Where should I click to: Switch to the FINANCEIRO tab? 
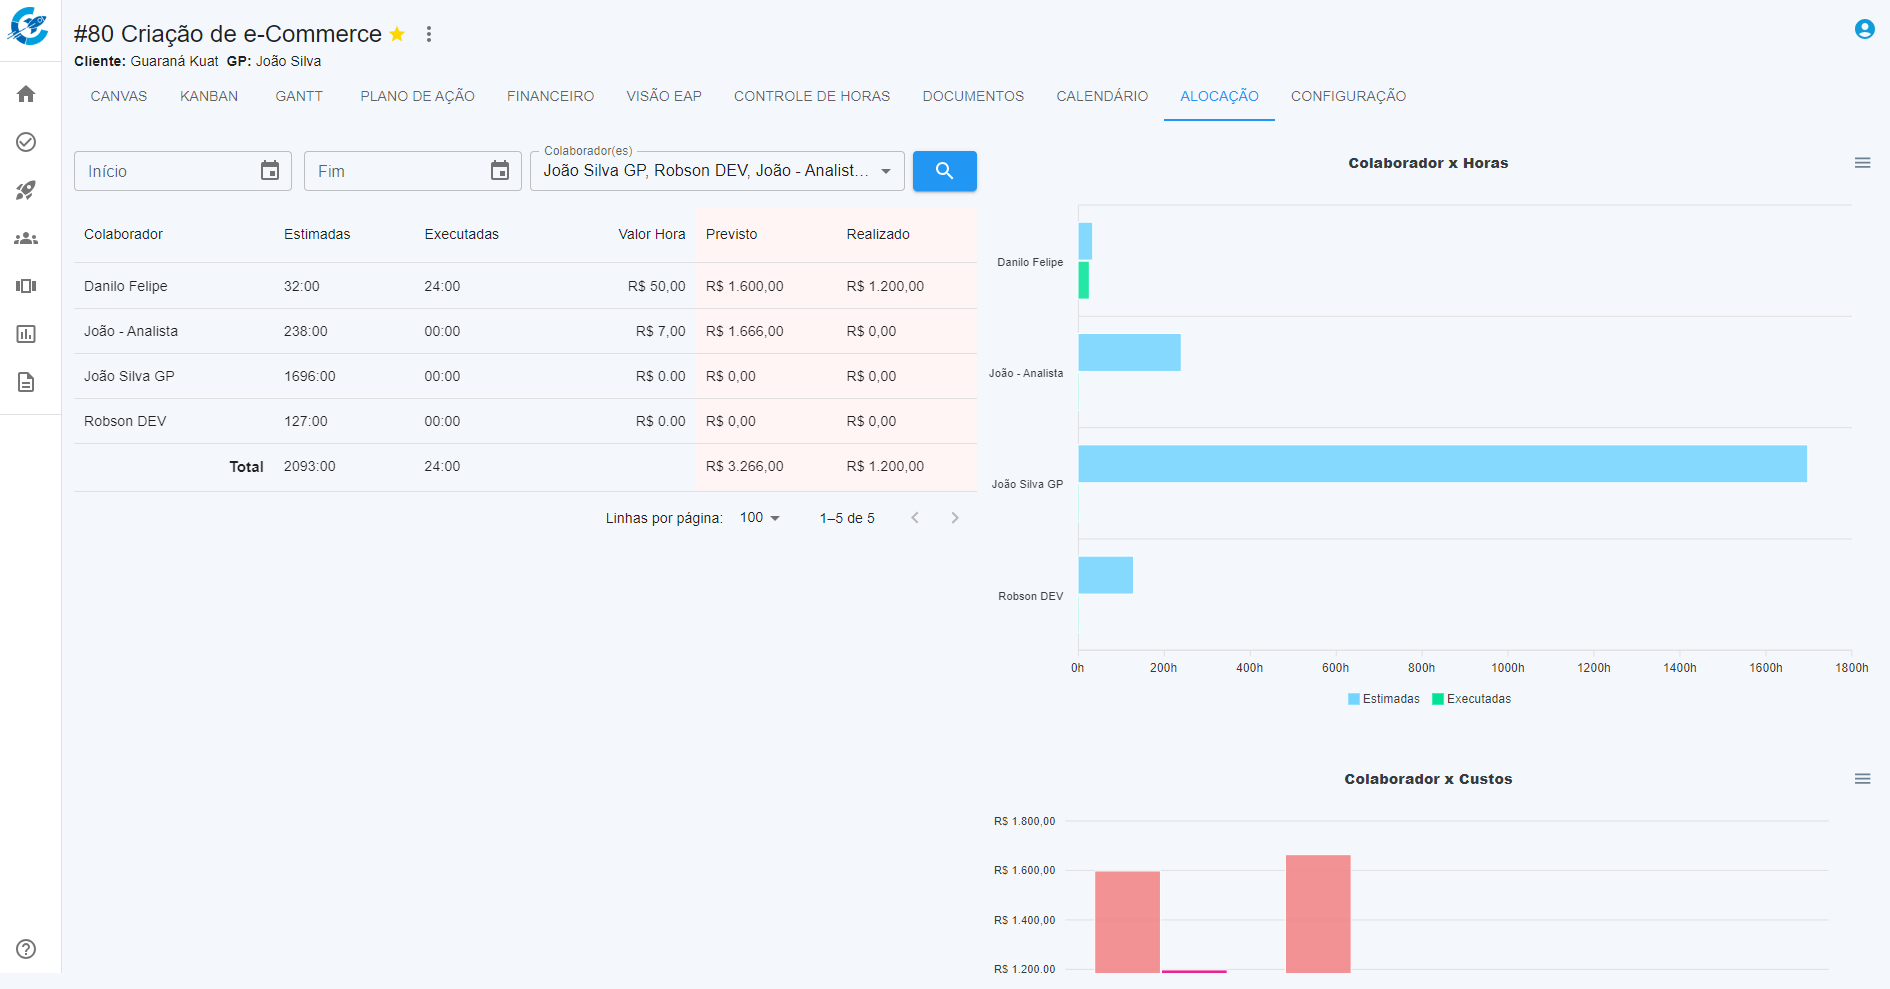coord(550,96)
